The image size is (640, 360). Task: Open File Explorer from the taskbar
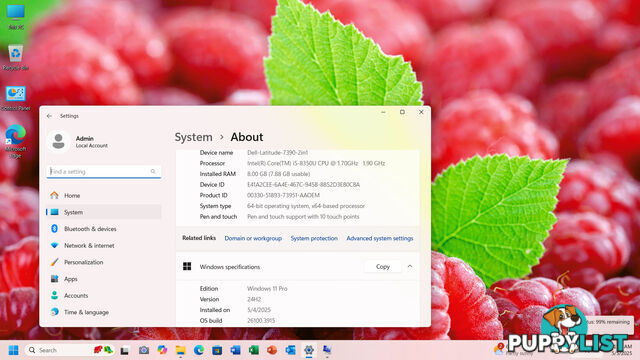tap(180, 350)
